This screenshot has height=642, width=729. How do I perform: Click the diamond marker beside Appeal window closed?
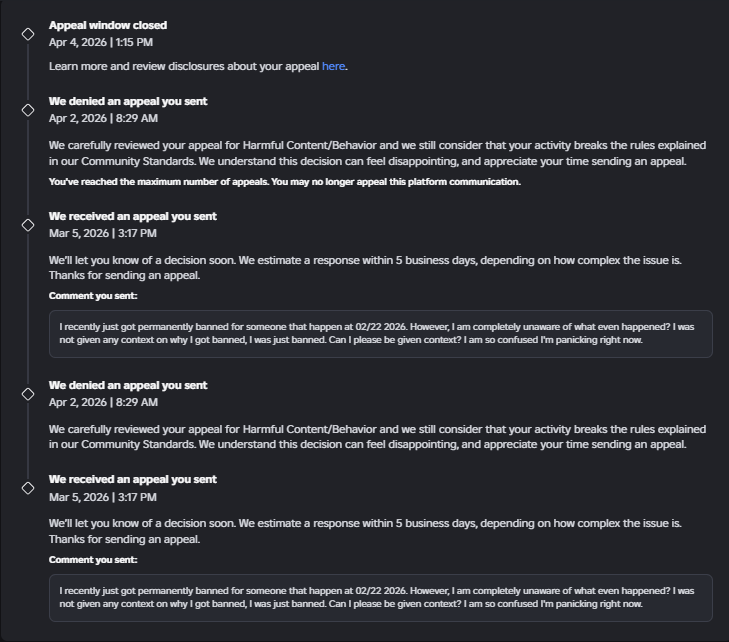click(x=28, y=34)
